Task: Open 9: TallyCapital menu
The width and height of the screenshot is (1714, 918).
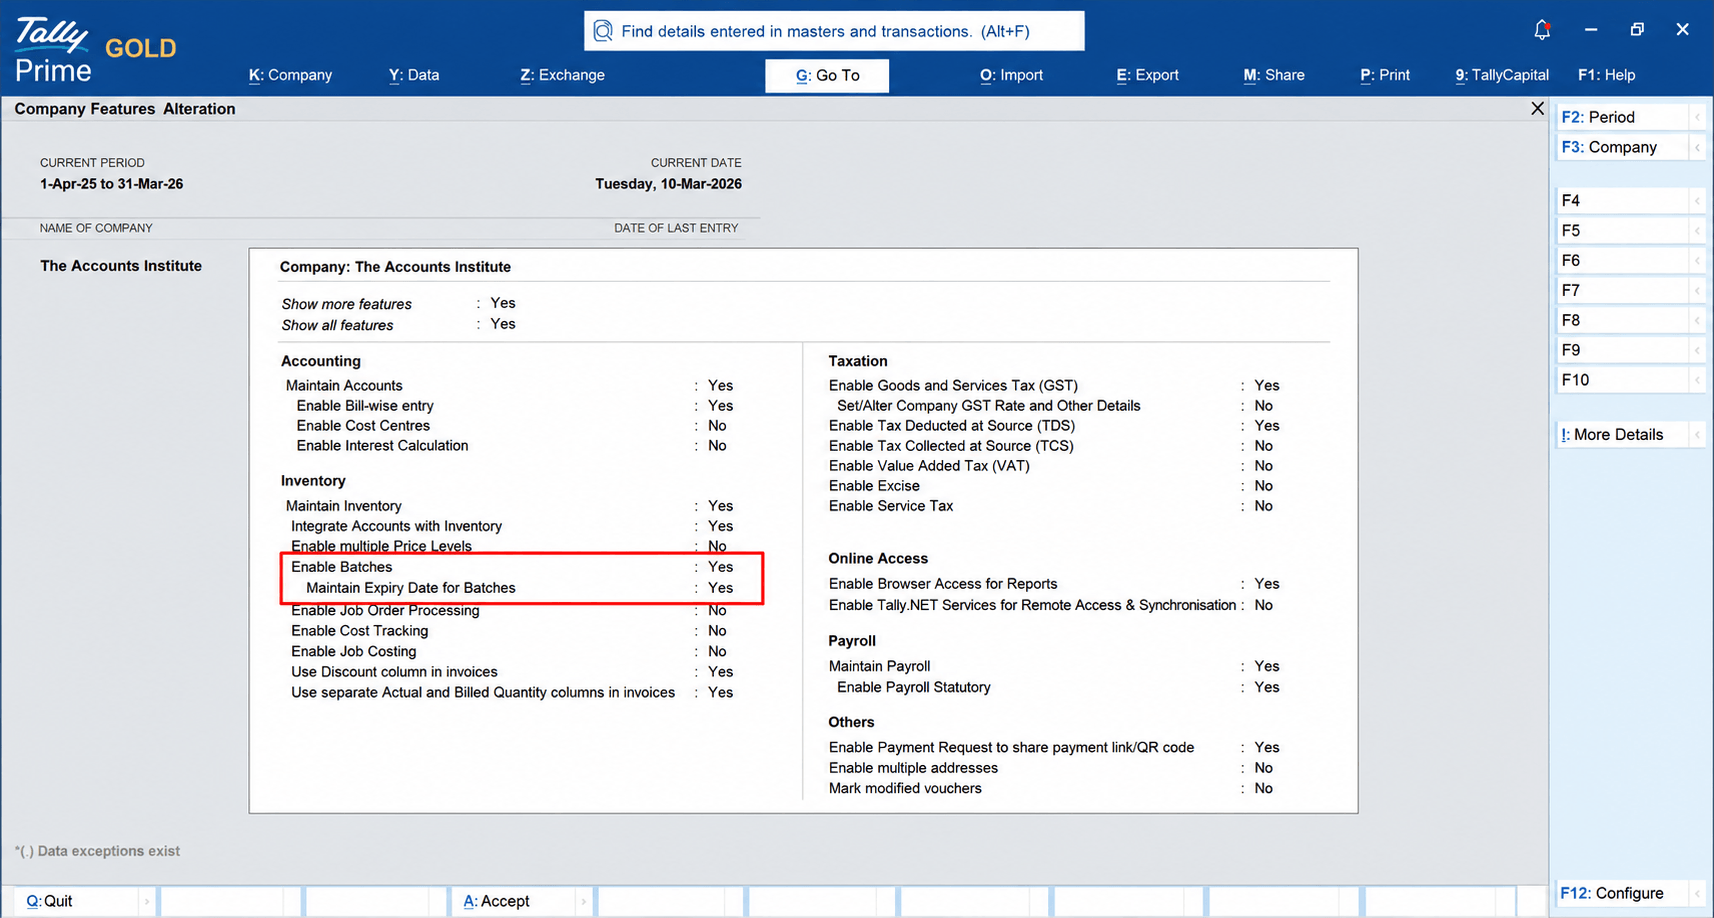Action: point(1502,75)
